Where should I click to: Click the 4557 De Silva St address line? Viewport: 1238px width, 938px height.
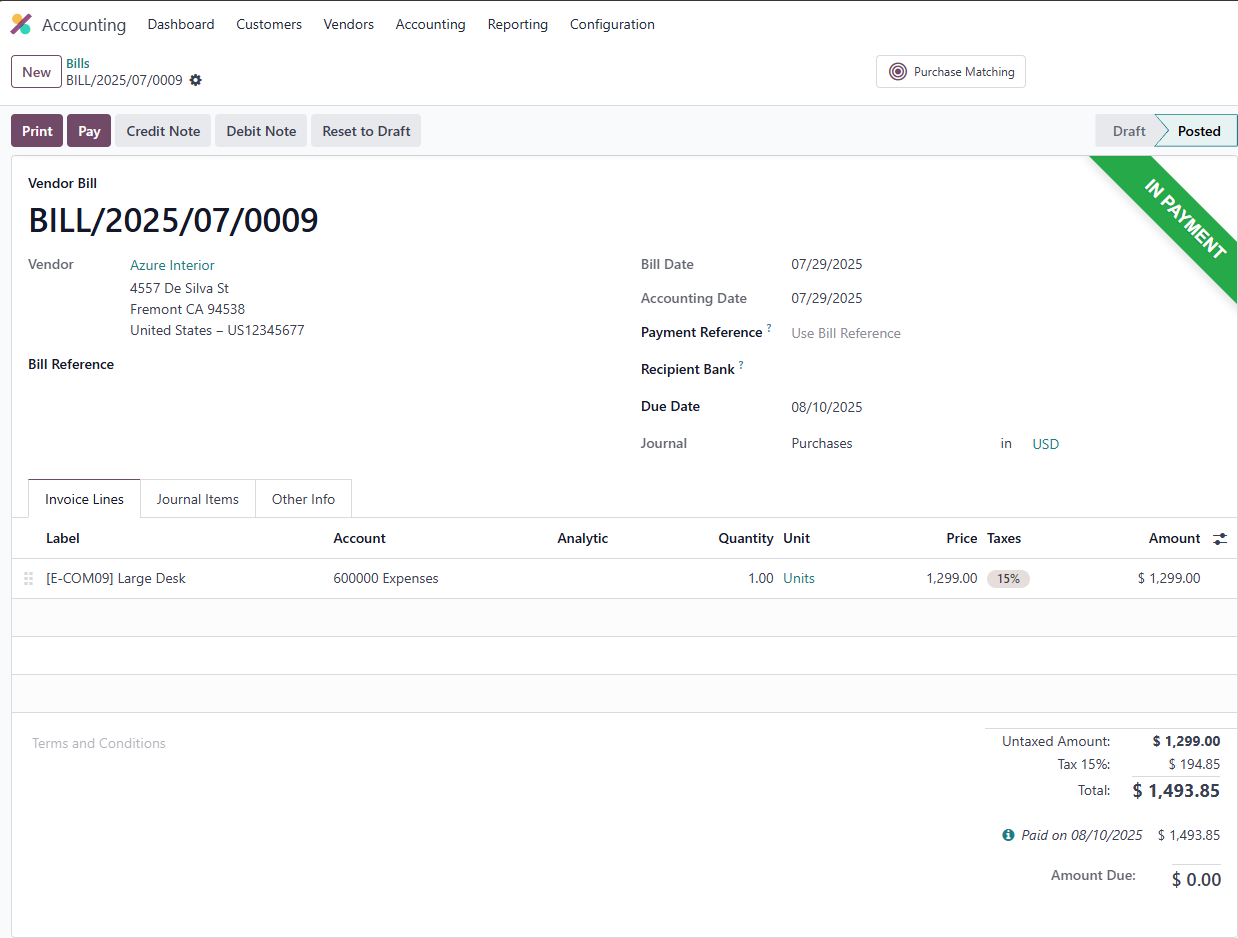(180, 288)
